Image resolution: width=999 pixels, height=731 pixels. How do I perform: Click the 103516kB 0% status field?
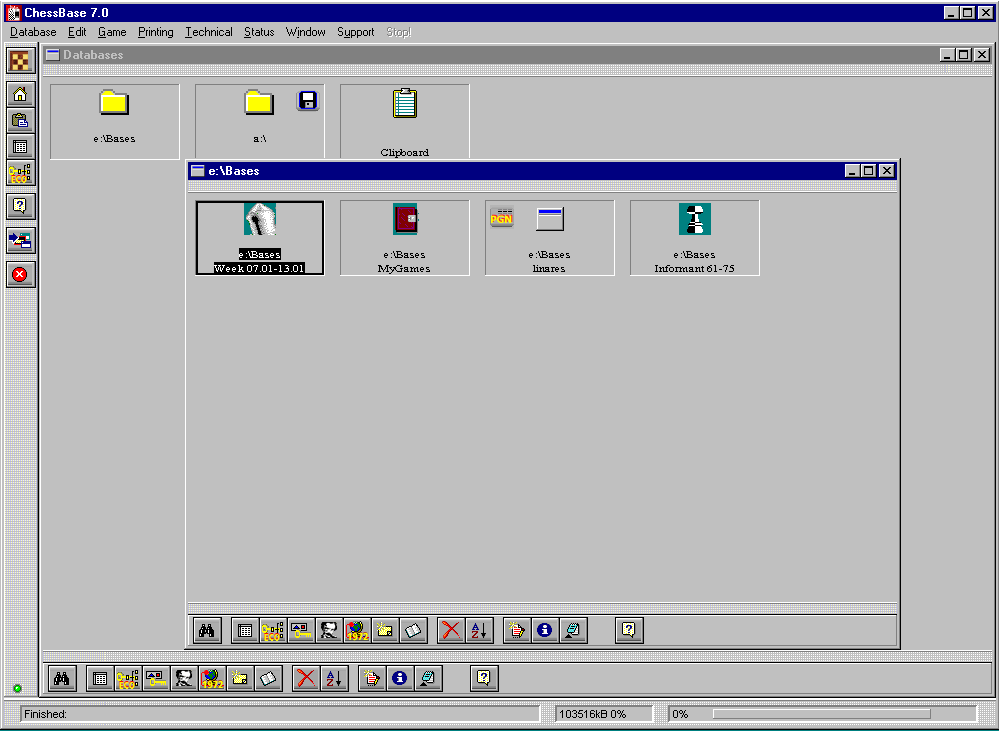pyautogui.click(x=604, y=714)
